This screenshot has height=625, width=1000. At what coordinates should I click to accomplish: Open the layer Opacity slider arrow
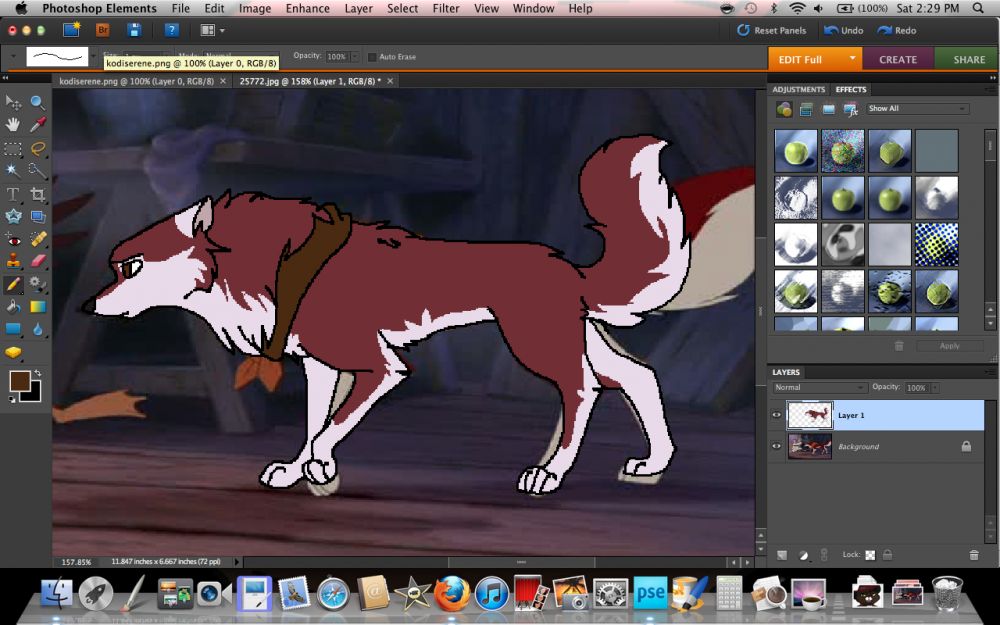tap(935, 388)
